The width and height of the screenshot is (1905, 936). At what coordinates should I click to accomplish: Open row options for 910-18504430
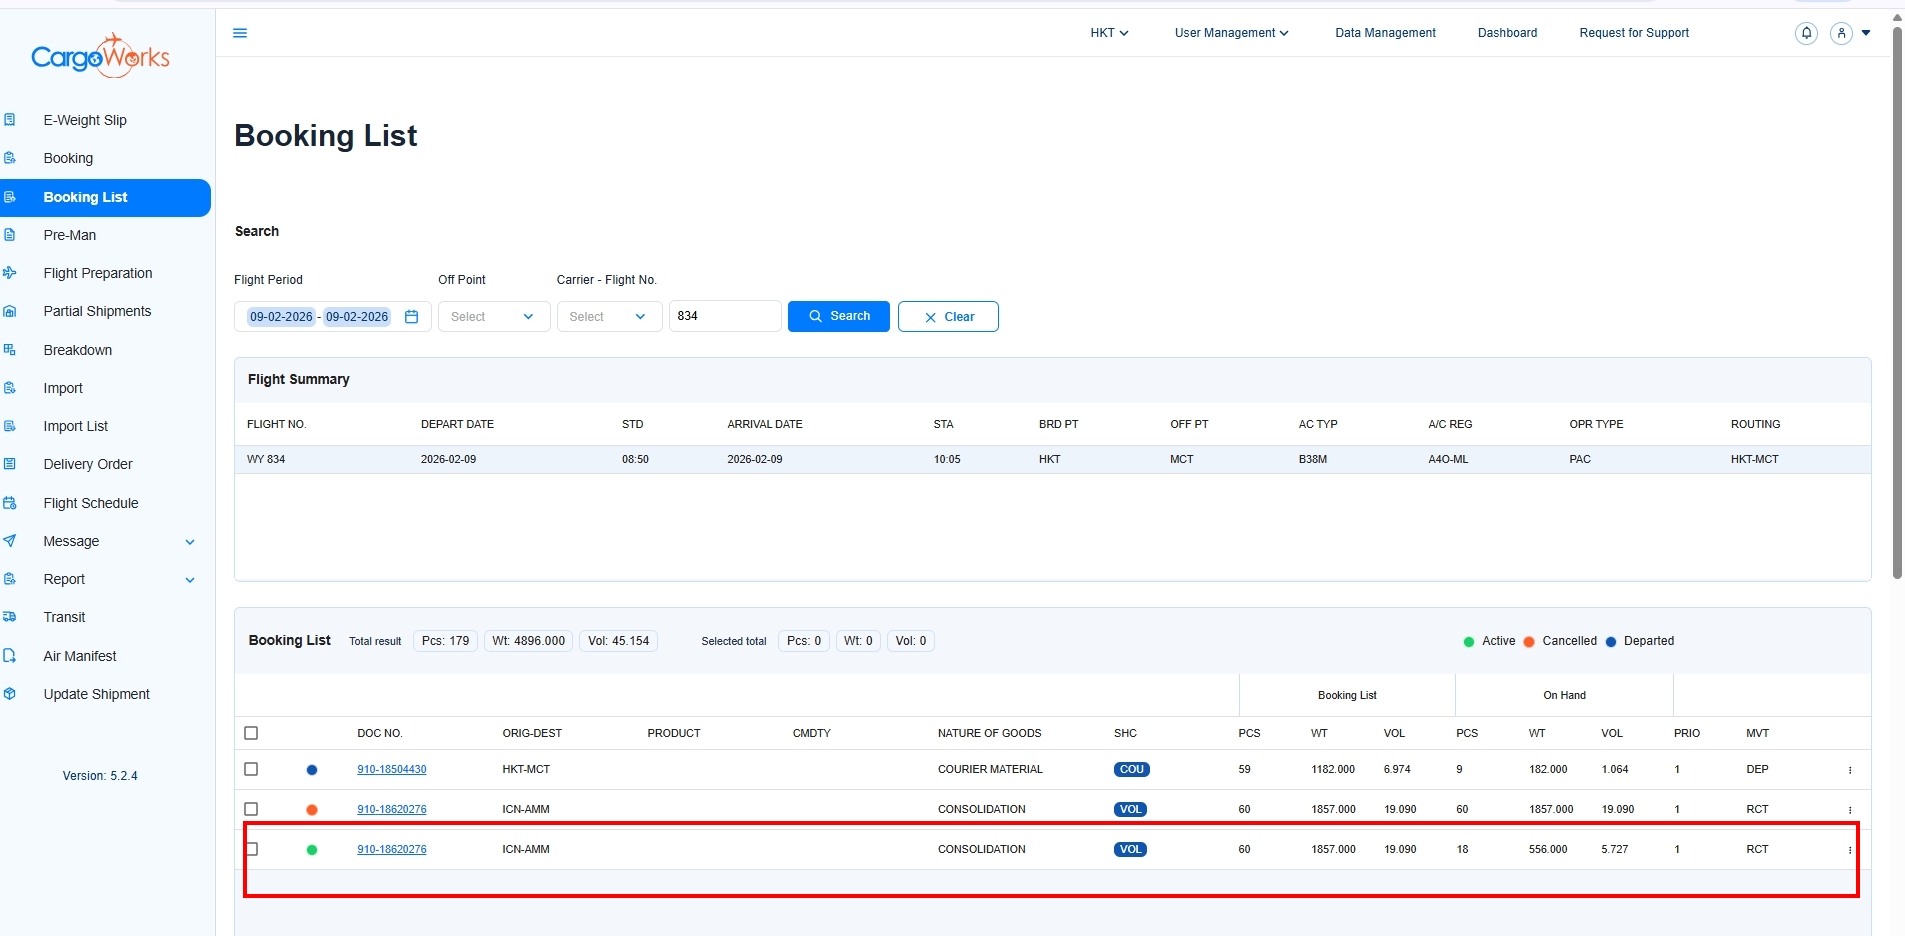coord(1849,770)
